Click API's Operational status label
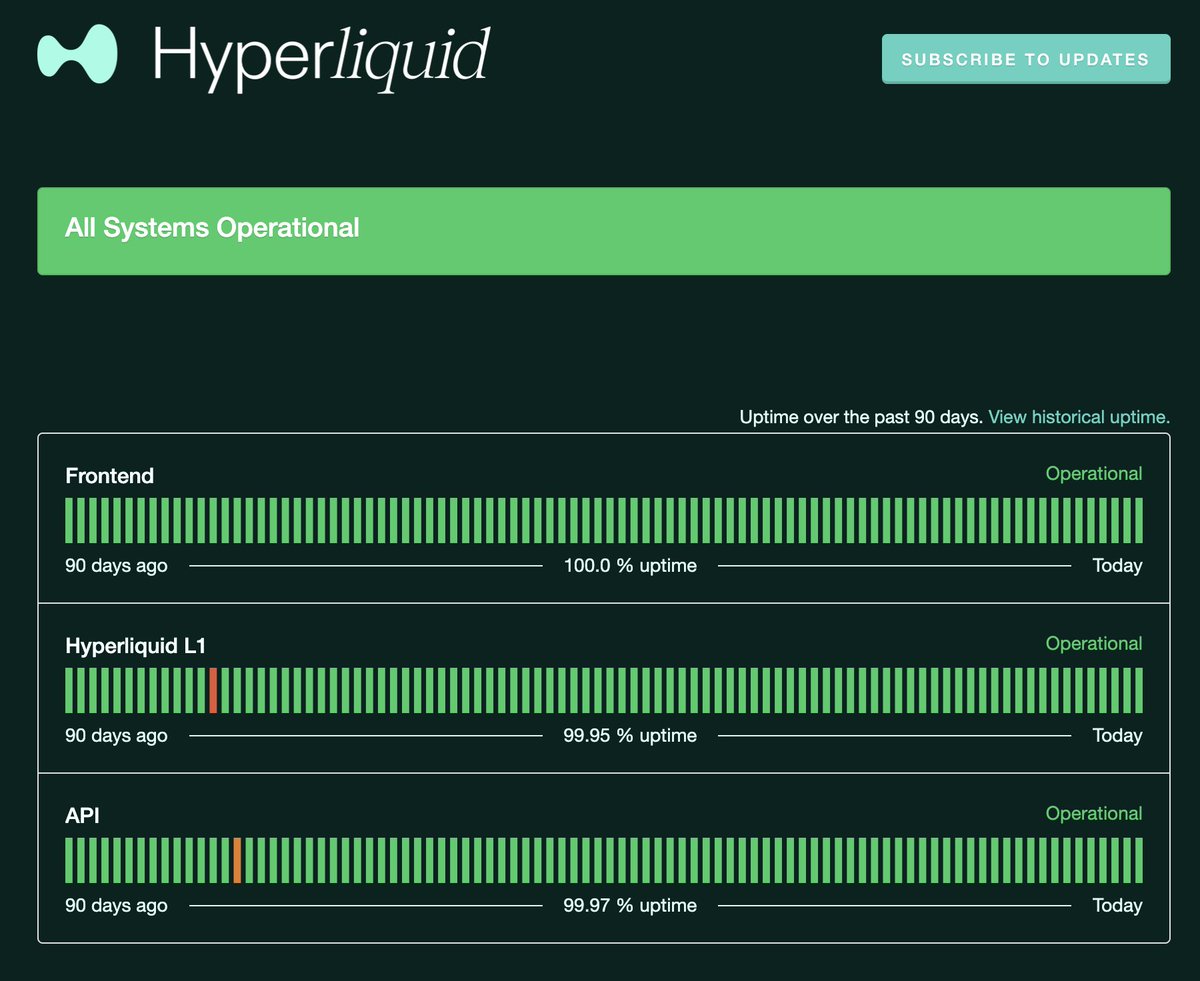The height and width of the screenshot is (981, 1200). pos(1094,814)
